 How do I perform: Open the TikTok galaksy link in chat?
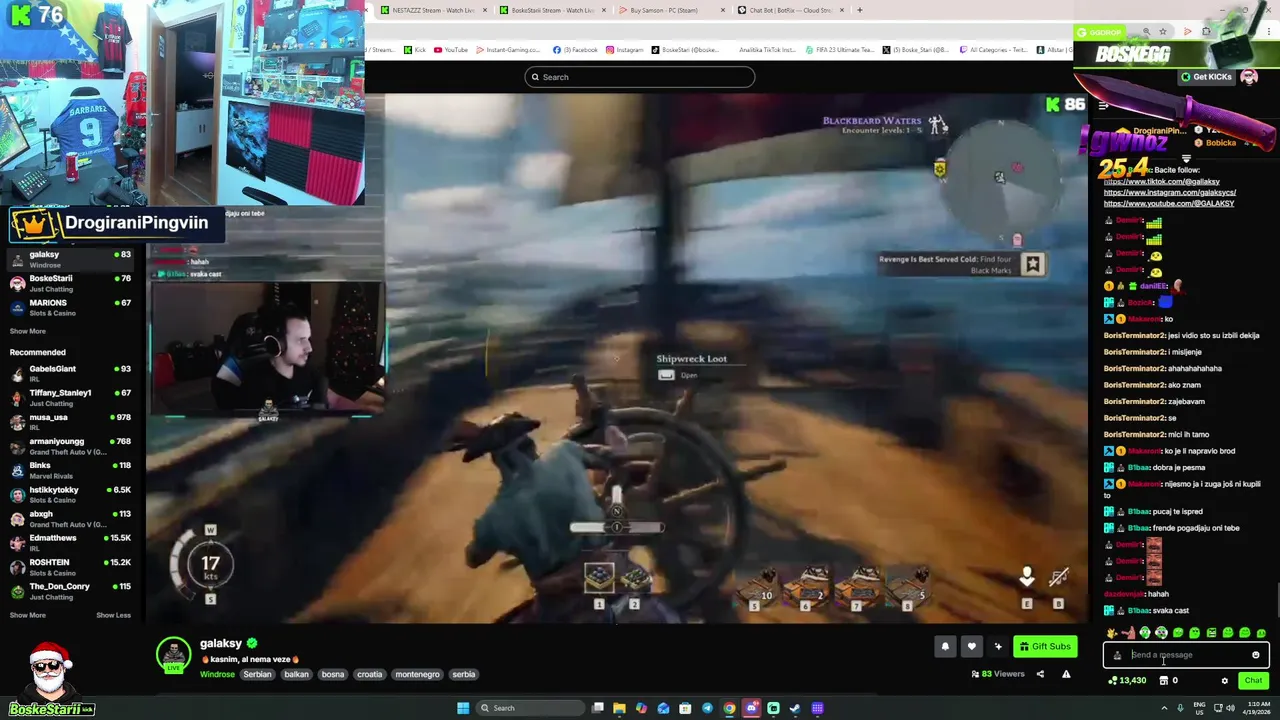click(x=1161, y=182)
